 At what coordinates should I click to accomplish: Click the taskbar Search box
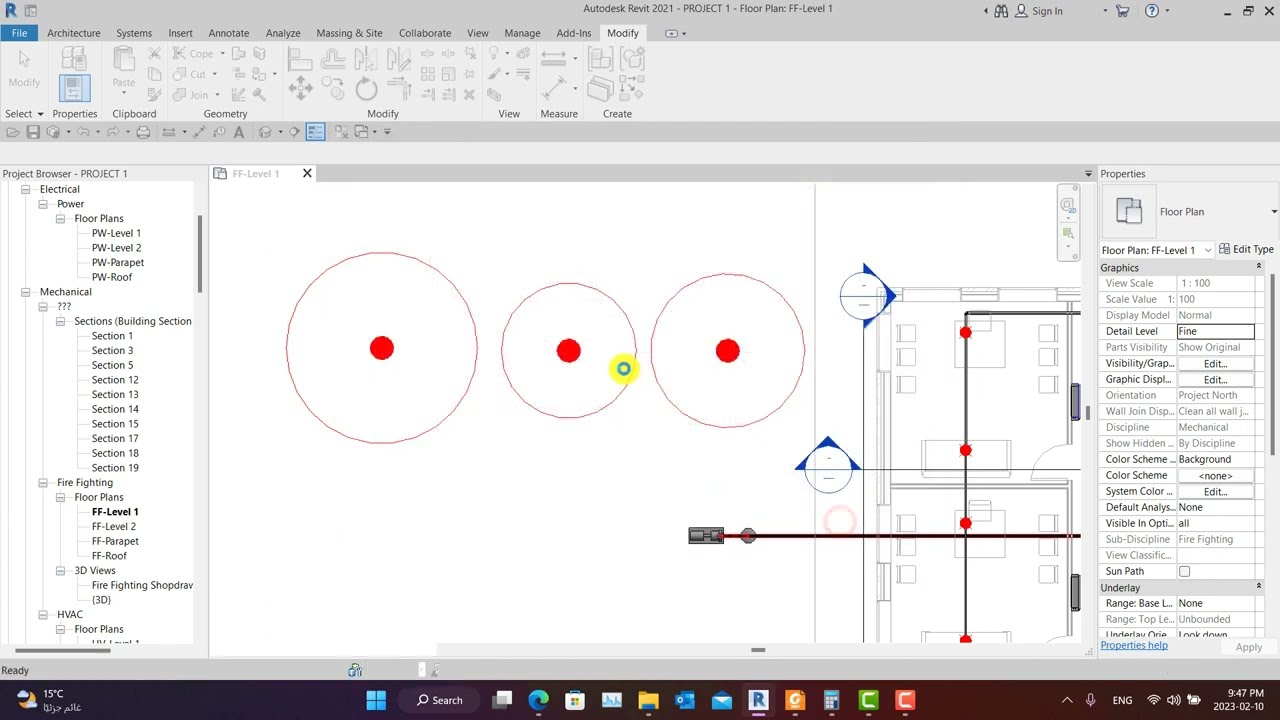pos(440,700)
